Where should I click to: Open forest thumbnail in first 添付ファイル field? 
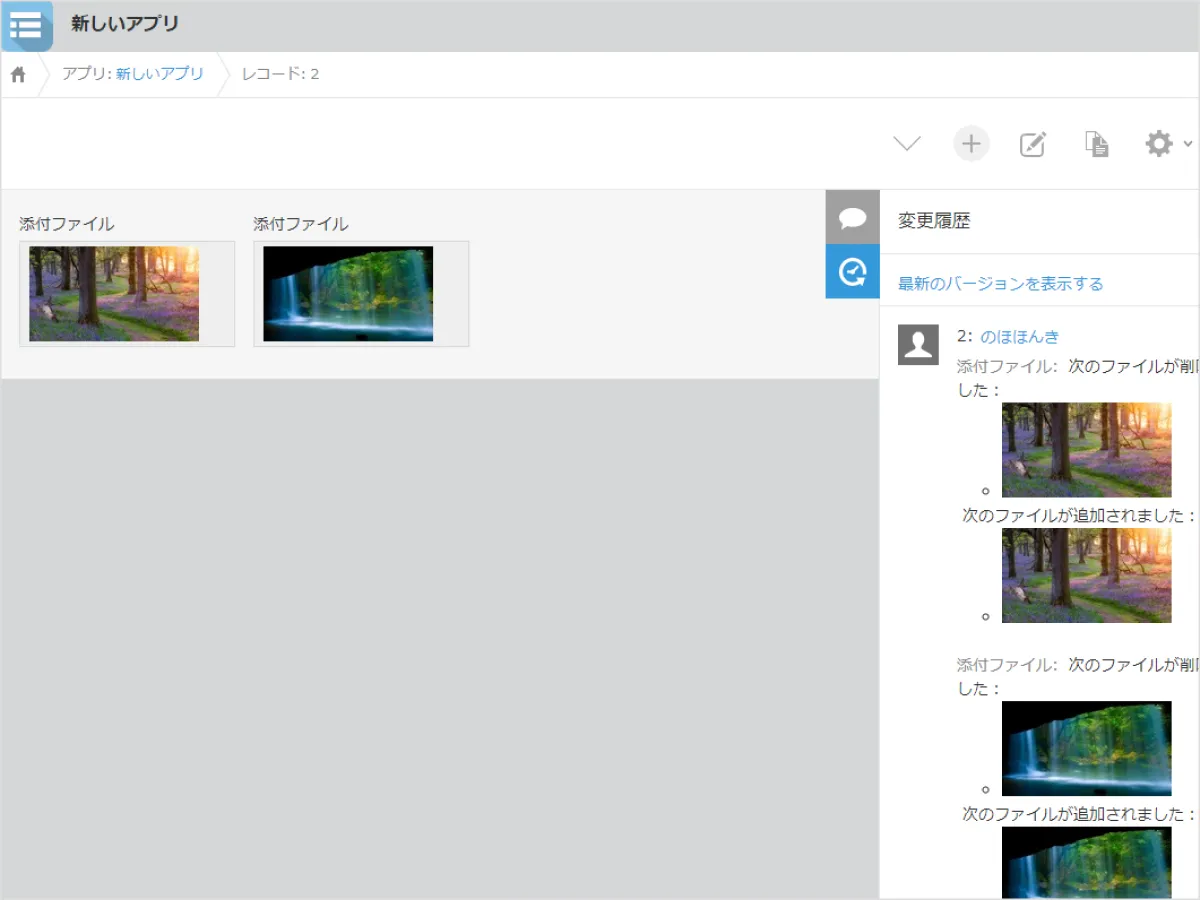click(114, 294)
